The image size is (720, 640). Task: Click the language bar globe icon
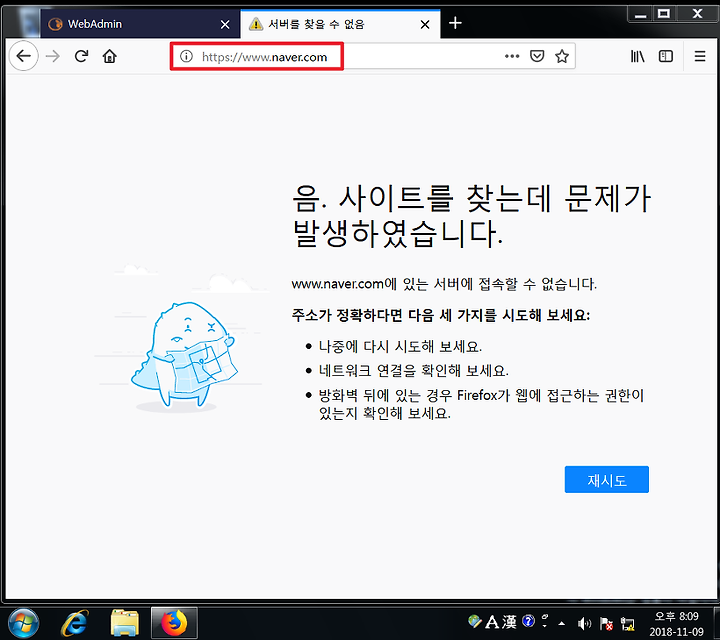(475, 622)
